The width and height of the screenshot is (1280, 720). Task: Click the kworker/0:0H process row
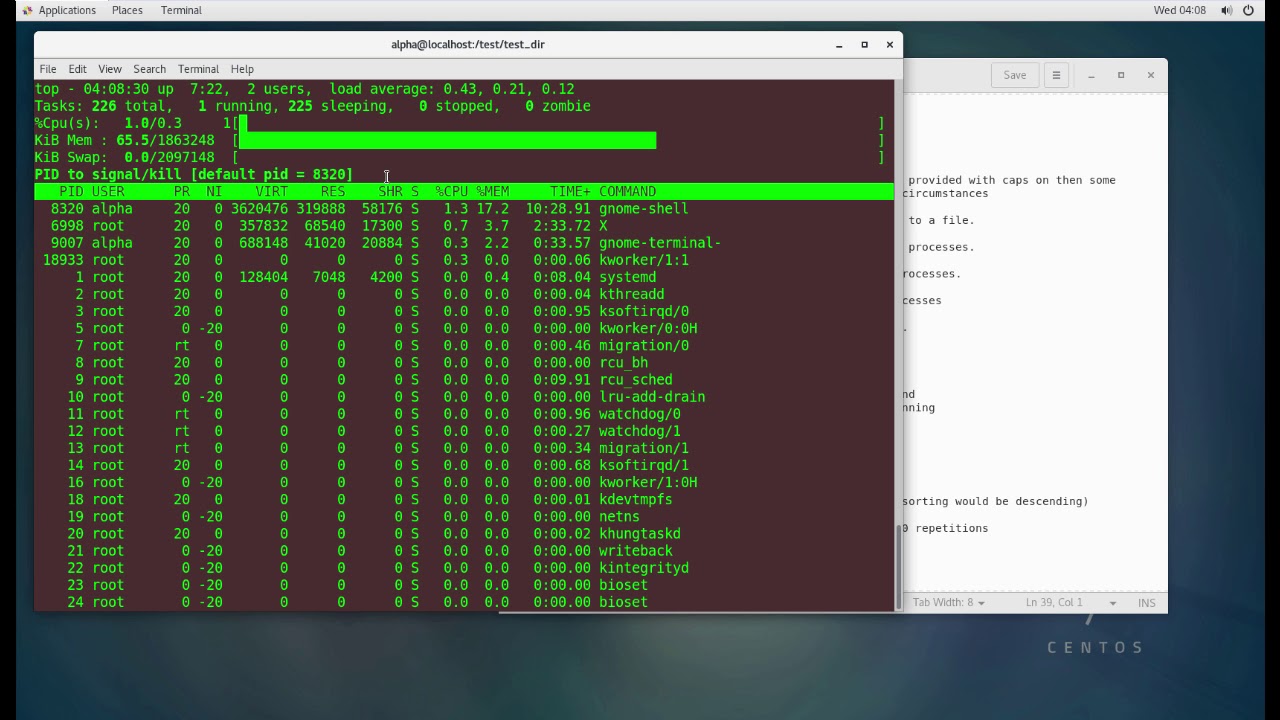tap(464, 328)
